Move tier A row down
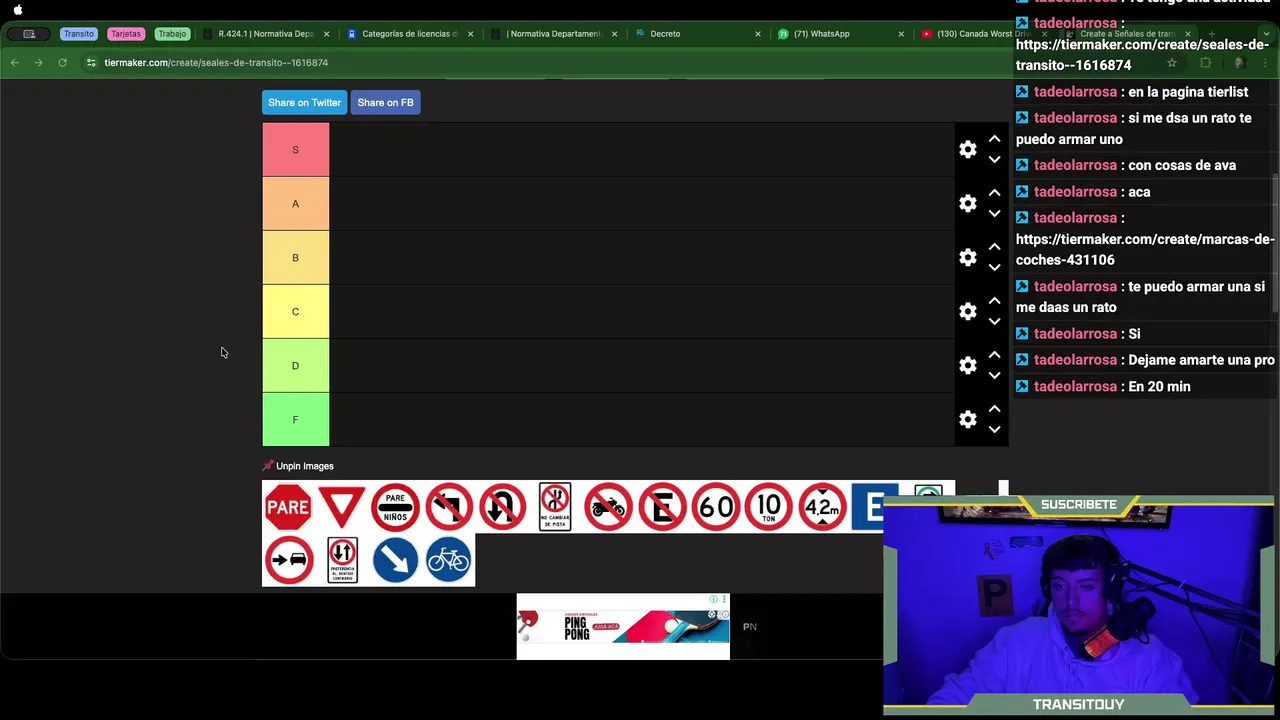 (994, 214)
